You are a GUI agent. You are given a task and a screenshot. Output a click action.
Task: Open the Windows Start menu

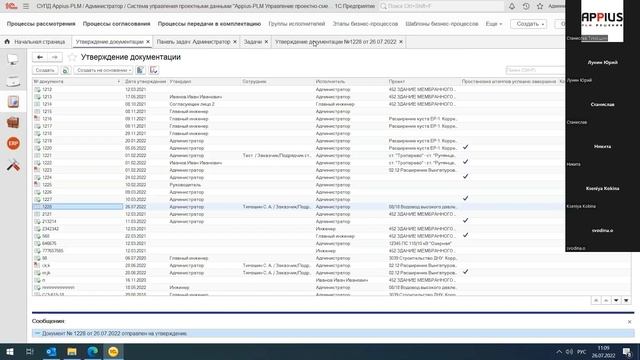[10, 352]
